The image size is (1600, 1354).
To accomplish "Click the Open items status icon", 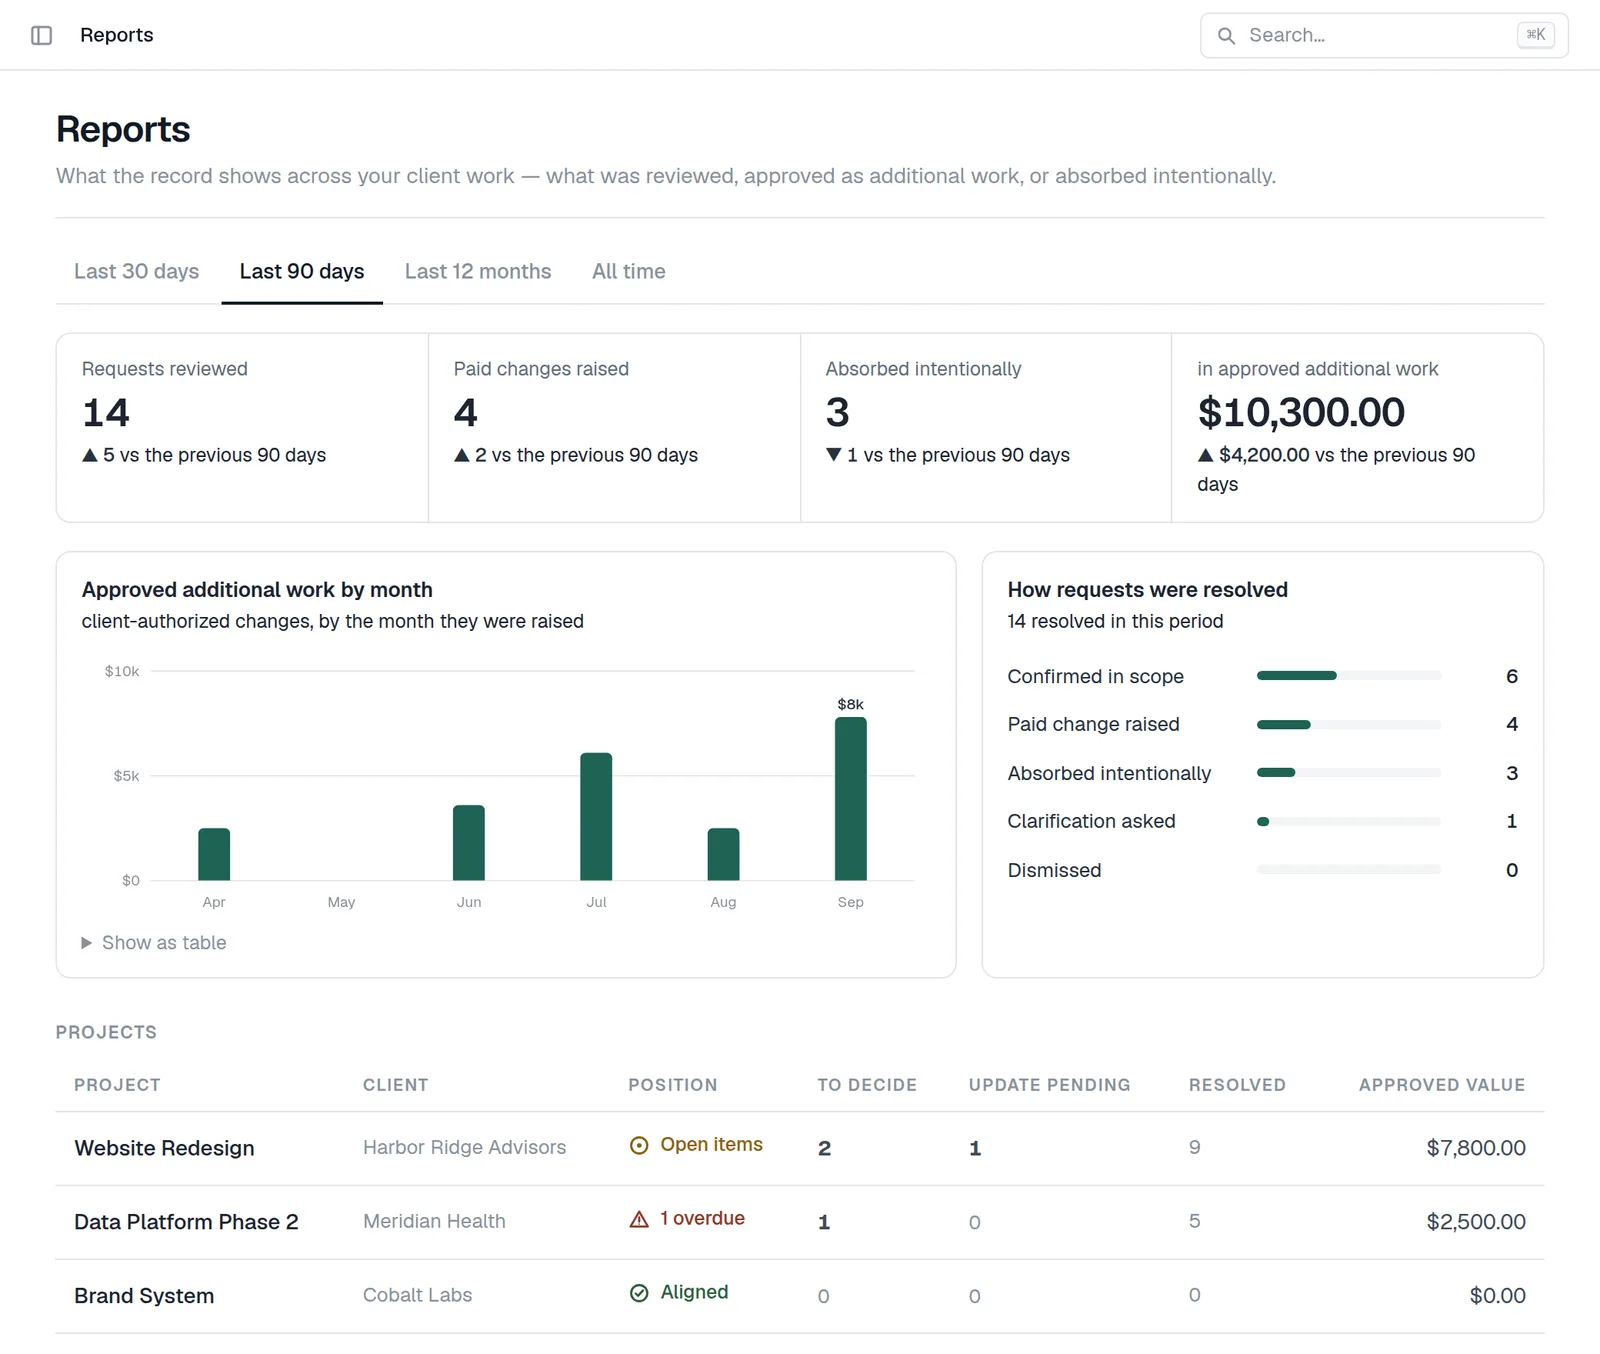I will [639, 1145].
